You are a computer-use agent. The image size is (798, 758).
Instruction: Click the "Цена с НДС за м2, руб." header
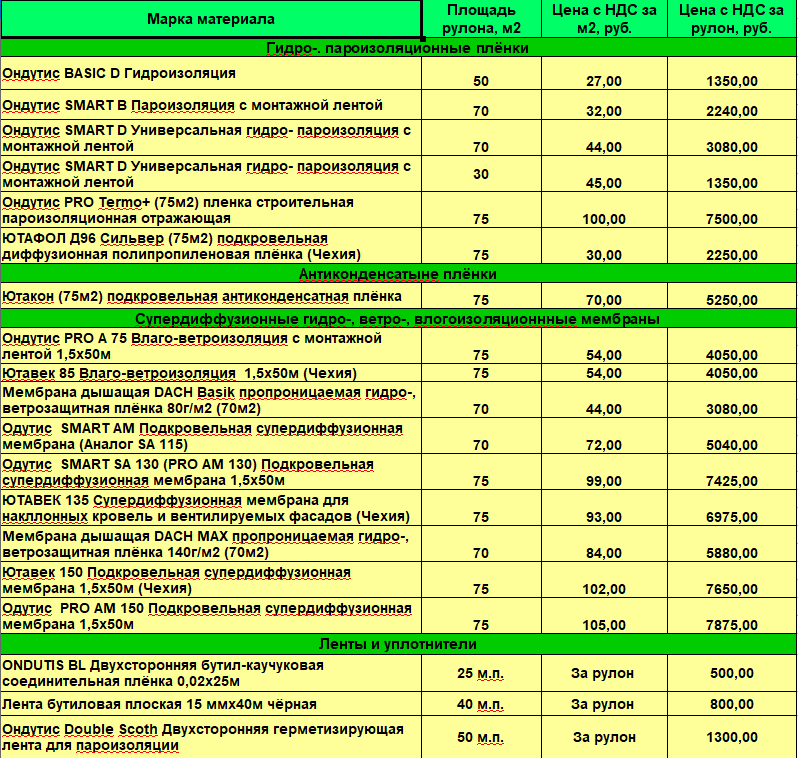[x=604, y=19]
